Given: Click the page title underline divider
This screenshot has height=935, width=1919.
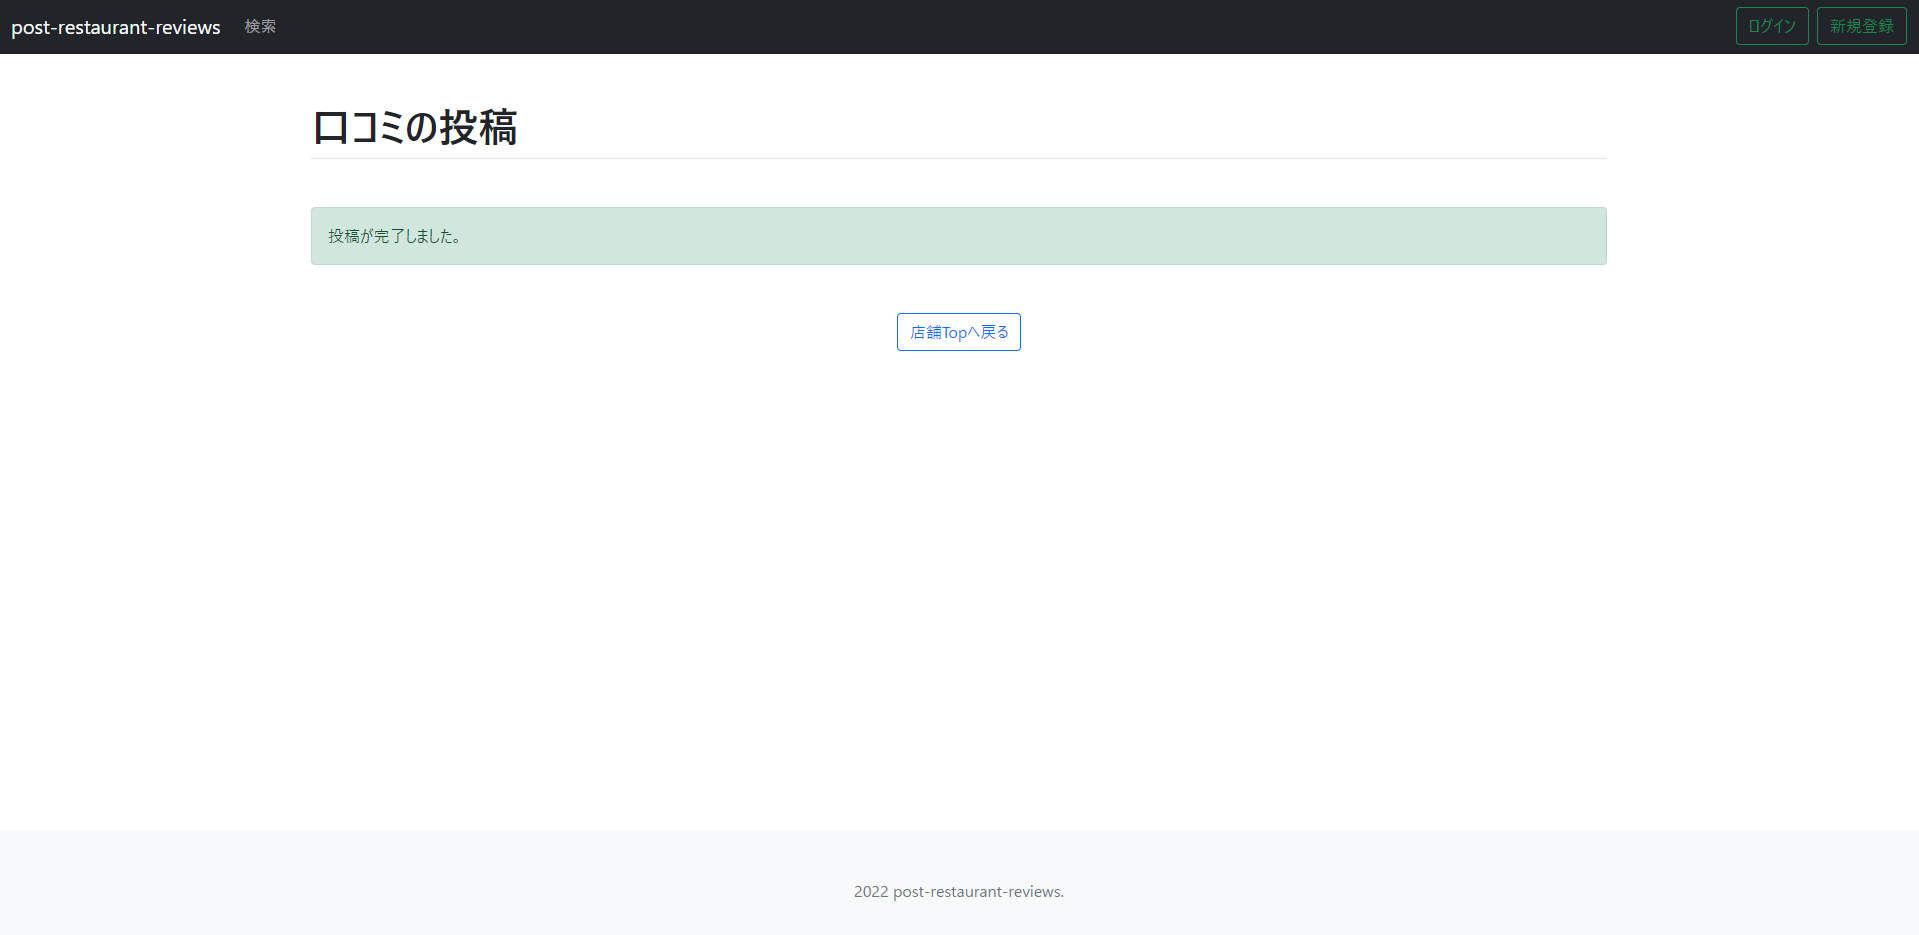Looking at the screenshot, I should [958, 157].
